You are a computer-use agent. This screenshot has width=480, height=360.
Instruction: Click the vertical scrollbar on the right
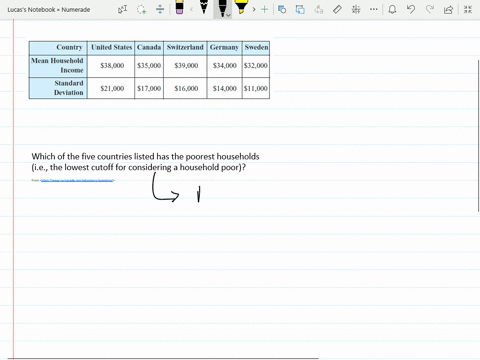click(x=479, y=135)
